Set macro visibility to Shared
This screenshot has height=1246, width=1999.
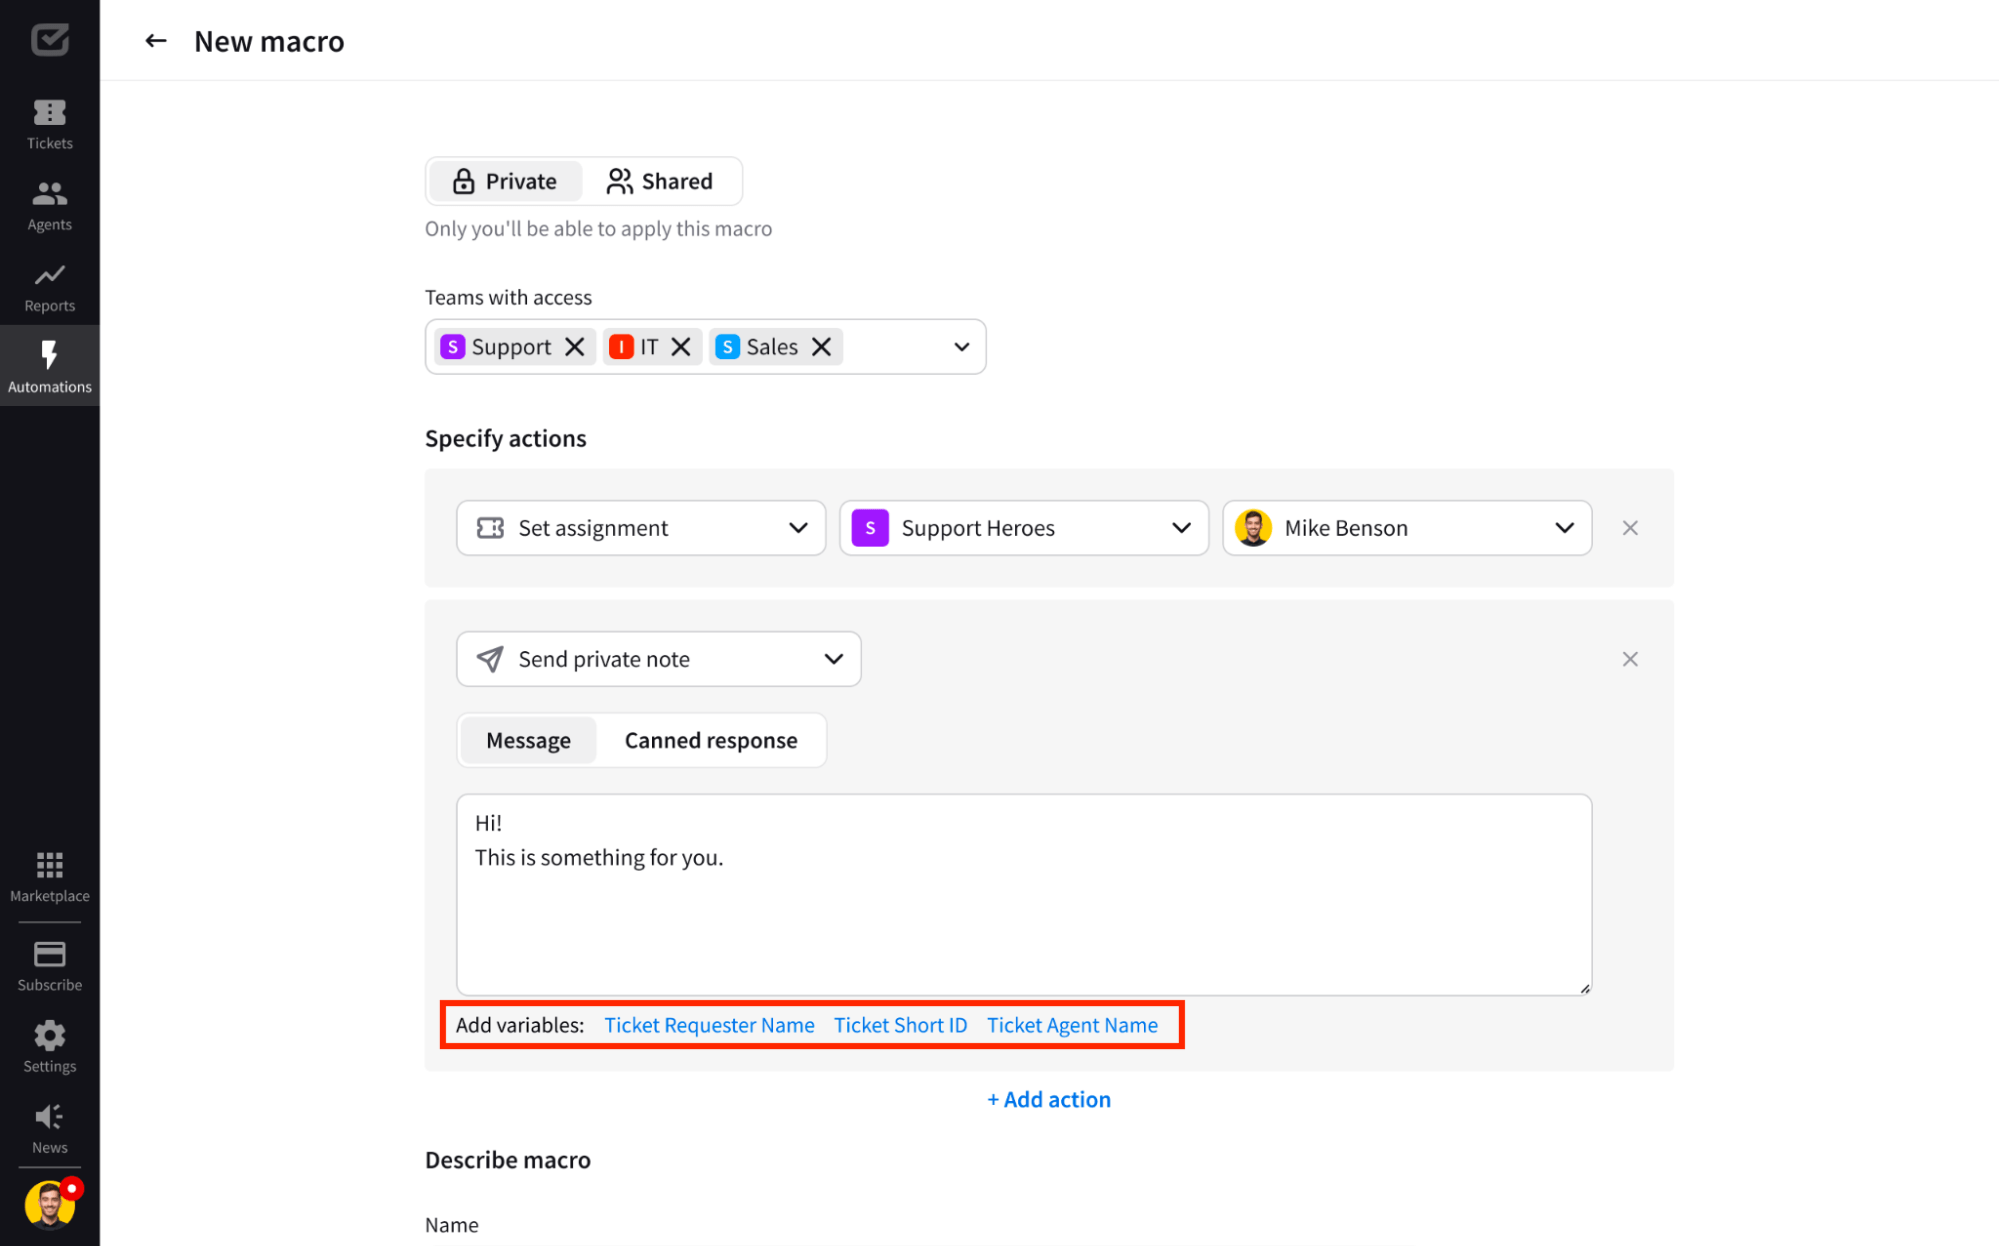660,181
